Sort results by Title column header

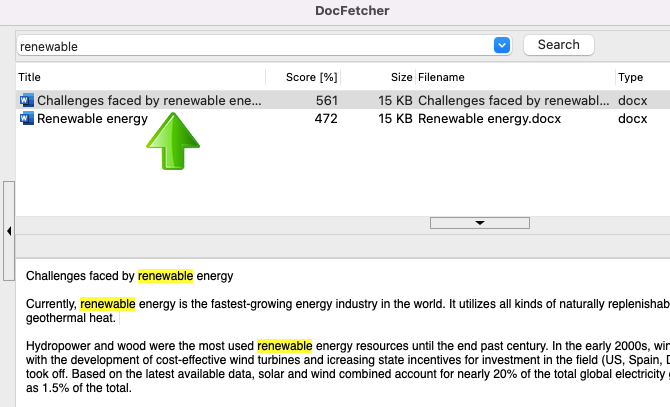click(x=29, y=77)
